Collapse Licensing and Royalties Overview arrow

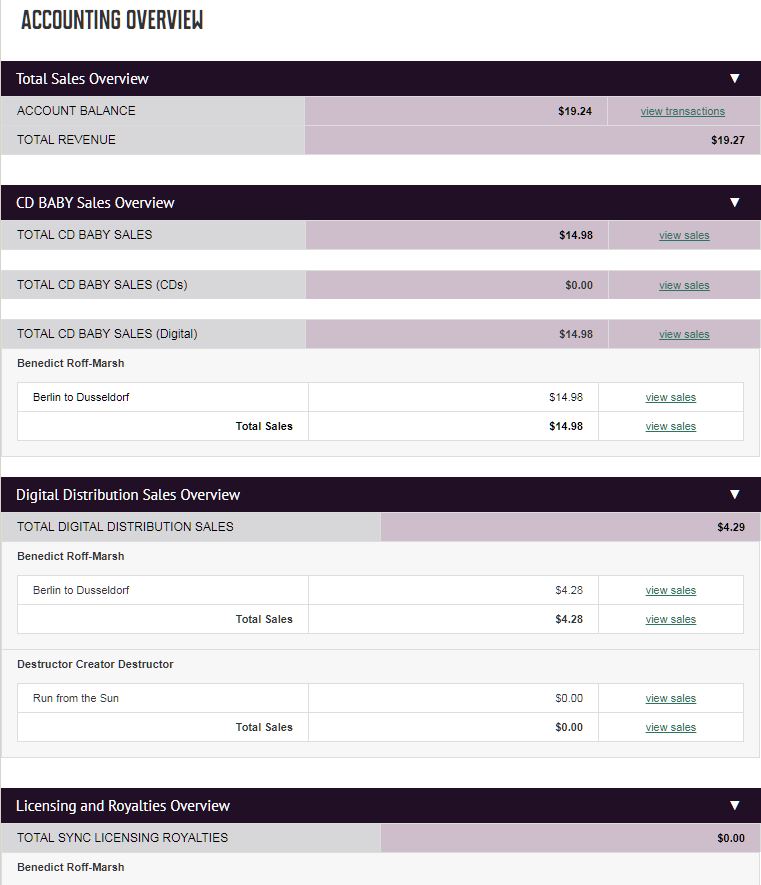tap(735, 806)
